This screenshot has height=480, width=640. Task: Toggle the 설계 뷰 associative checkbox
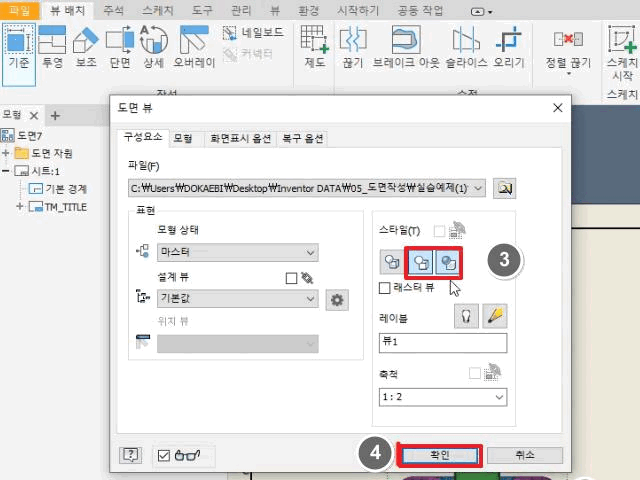291,278
